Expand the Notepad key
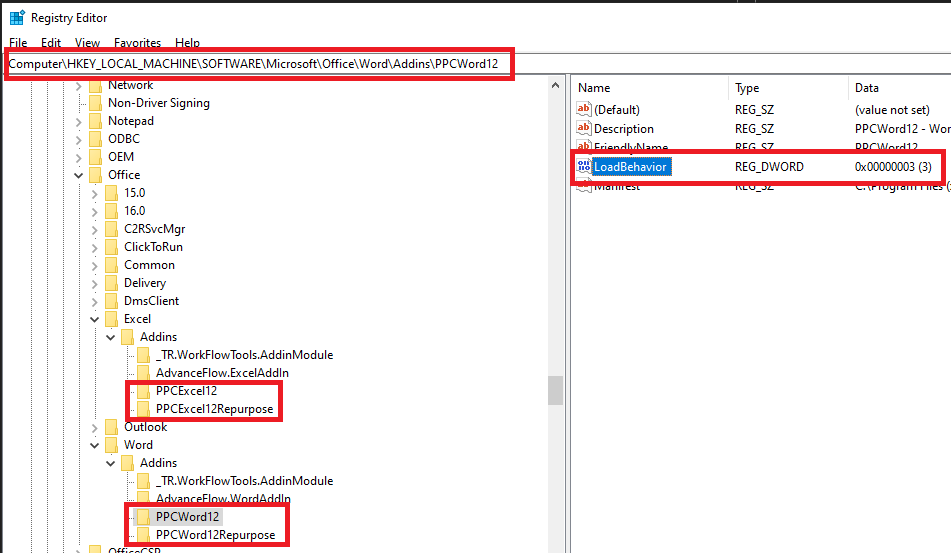Image resolution: width=951 pixels, height=553 pixels. pos(78,122)
